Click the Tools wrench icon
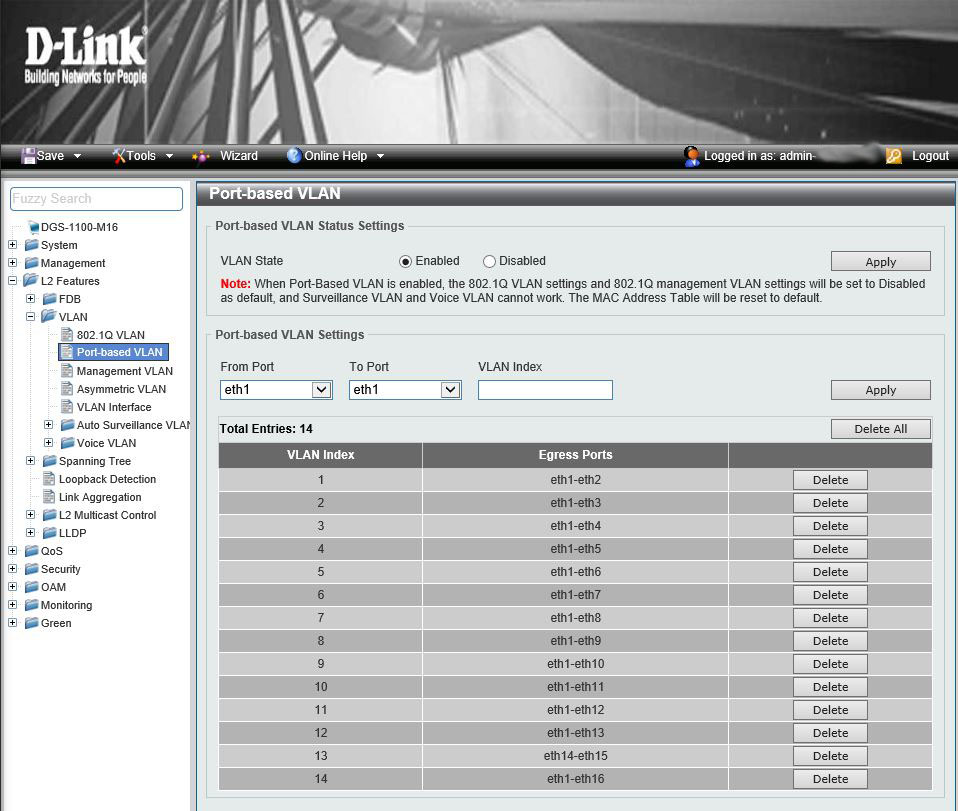The width and height of the screenshot is (958, 811). point(119,156)
